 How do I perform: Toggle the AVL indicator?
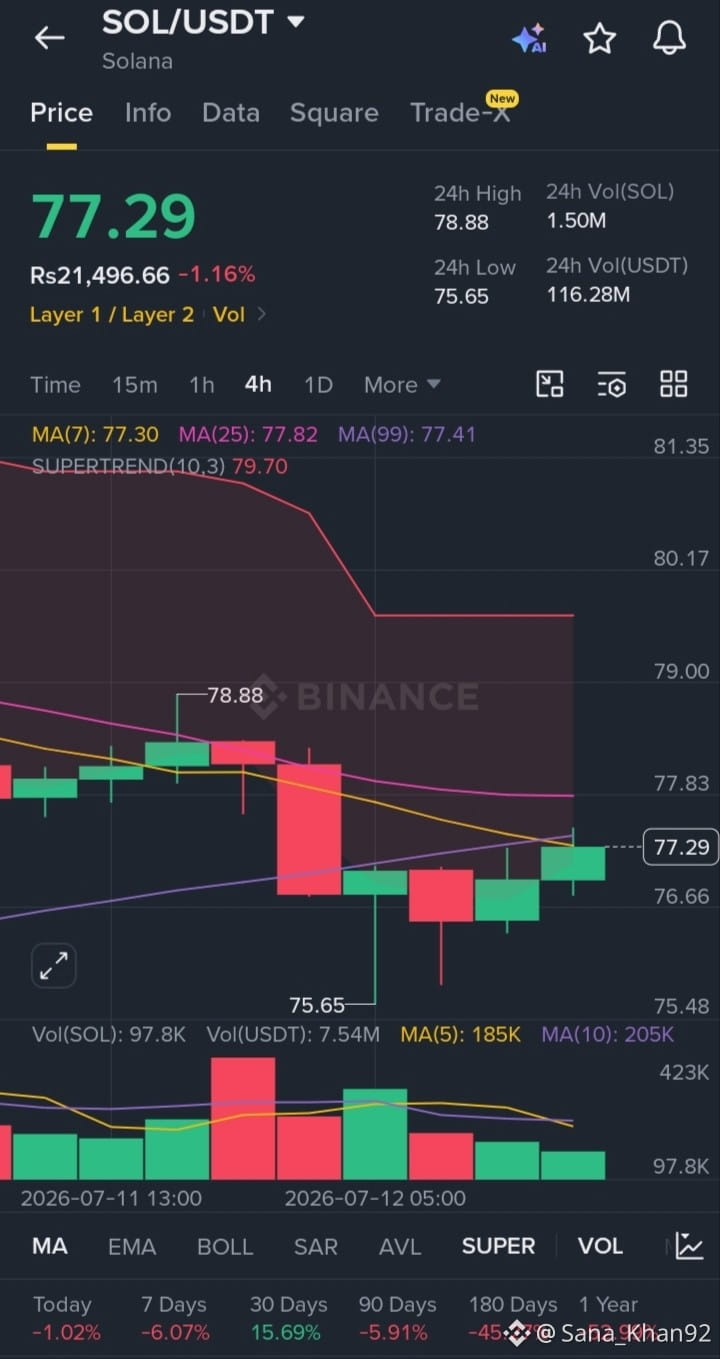400,1246
